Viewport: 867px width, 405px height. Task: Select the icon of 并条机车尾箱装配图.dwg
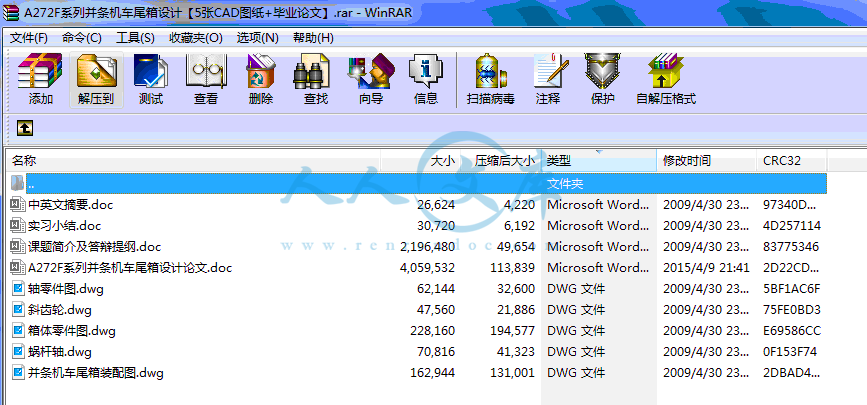[18, 373]
